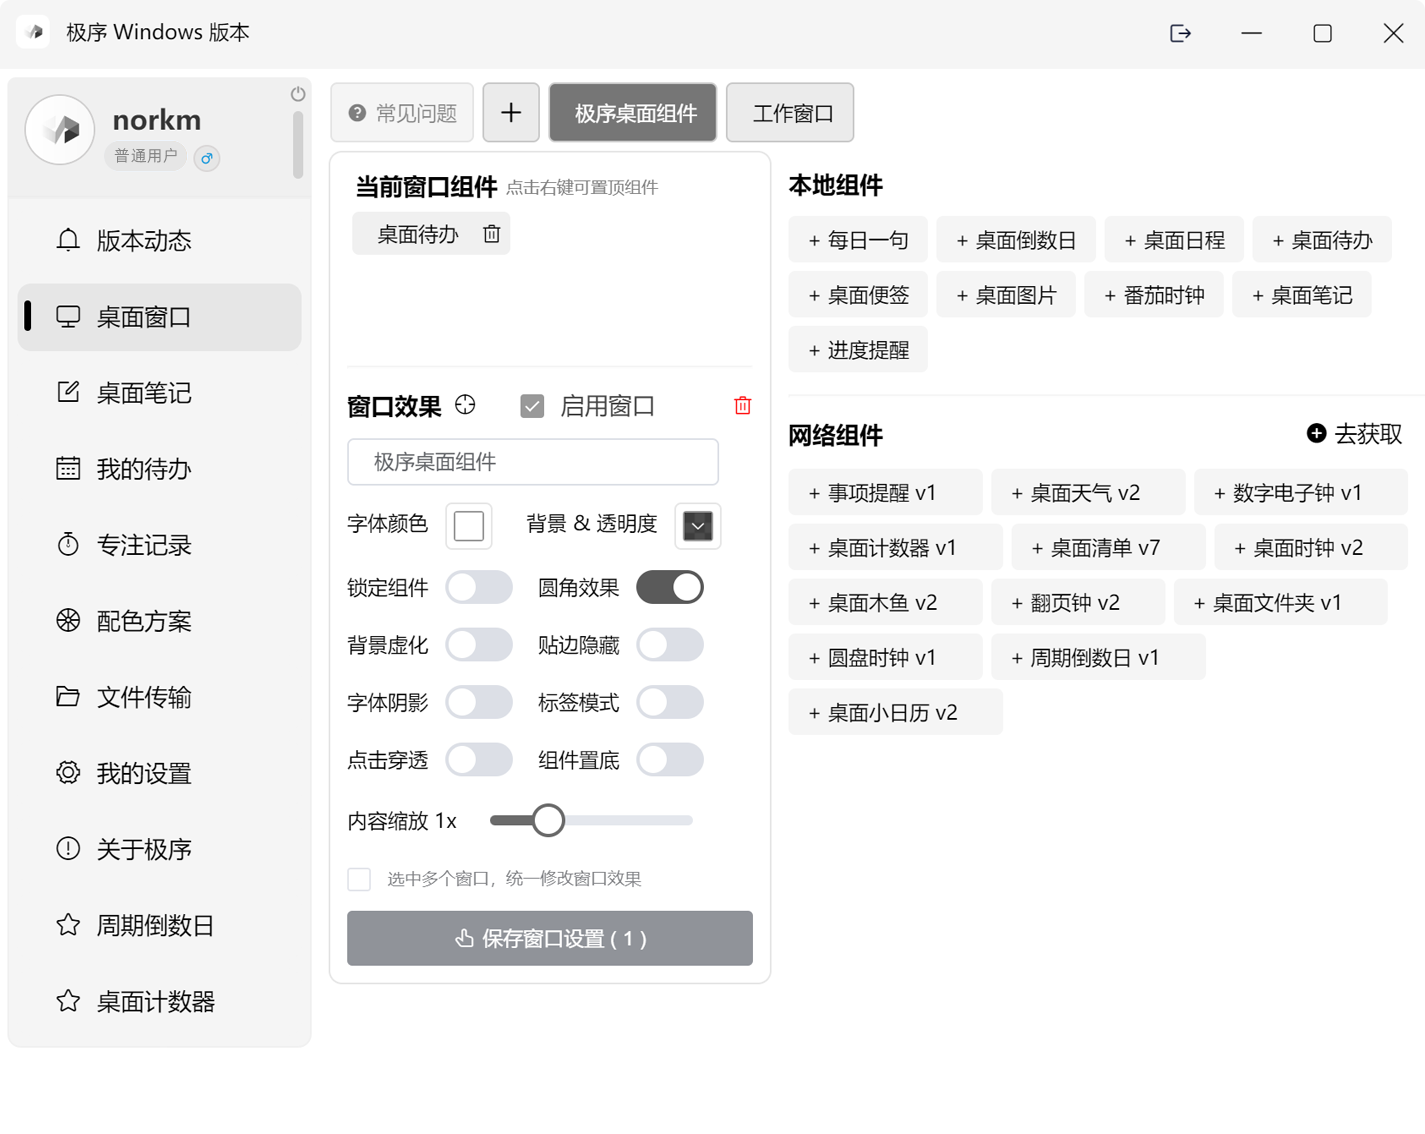Viewport: 1425px width, 1134px height.
Task: Click the 周期倒数日 star icon
Action: pyautogui.click(x=68, y=924)
